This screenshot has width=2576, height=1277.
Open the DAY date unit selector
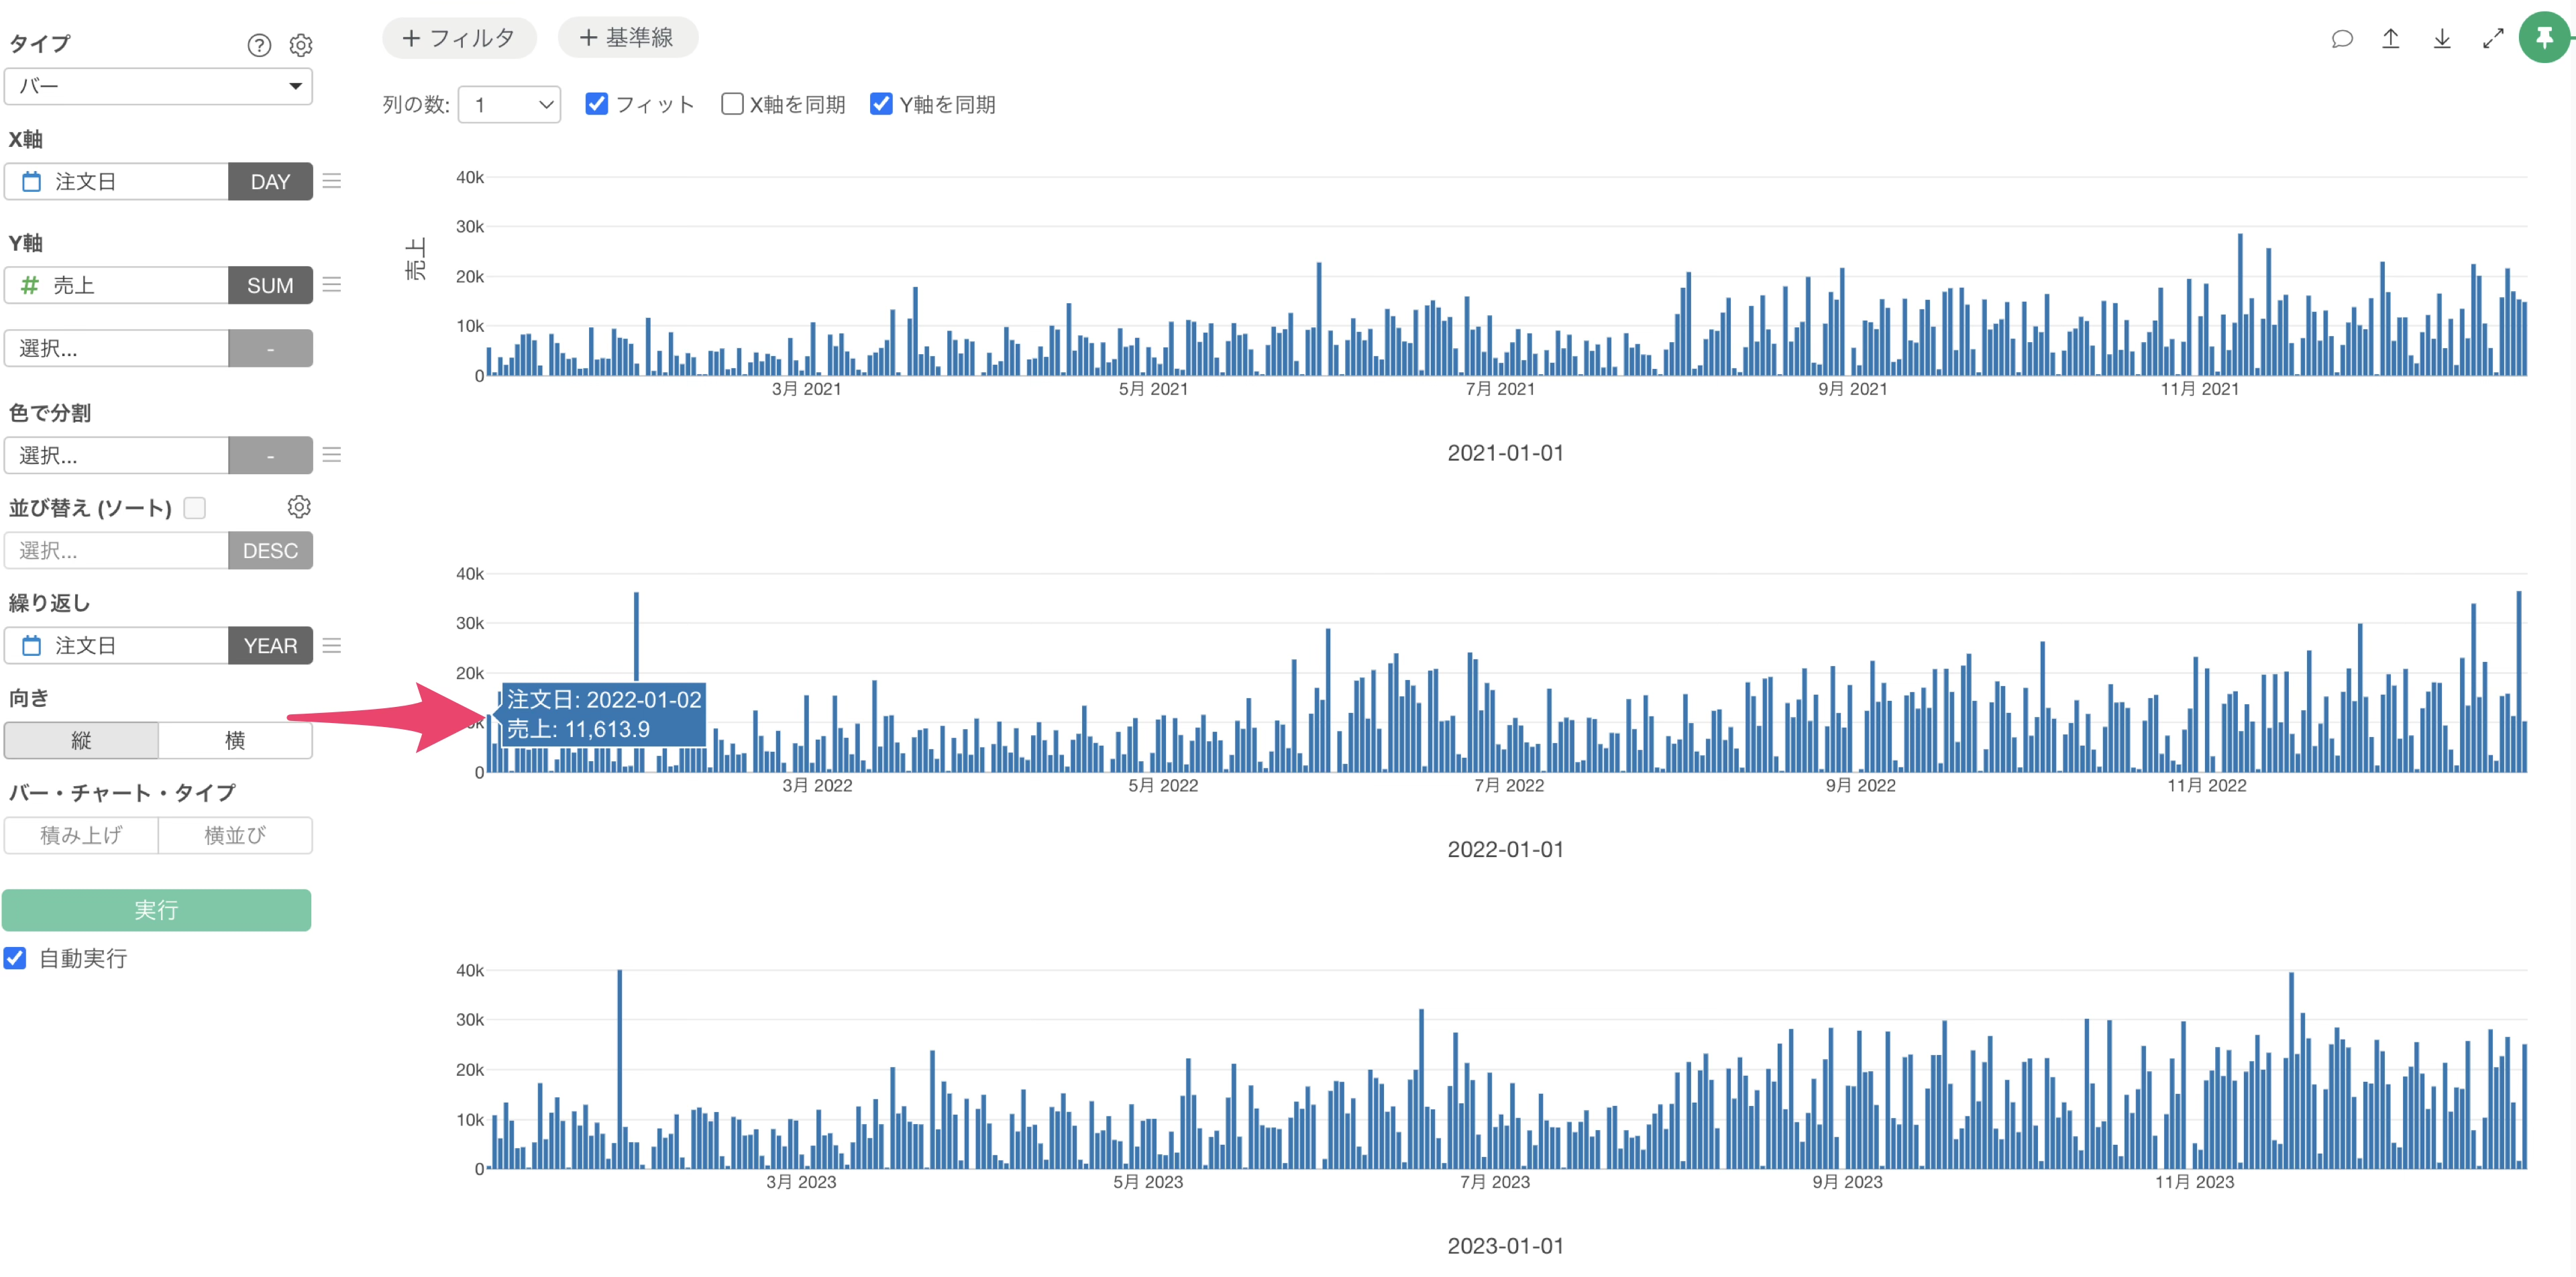[270, 182]
